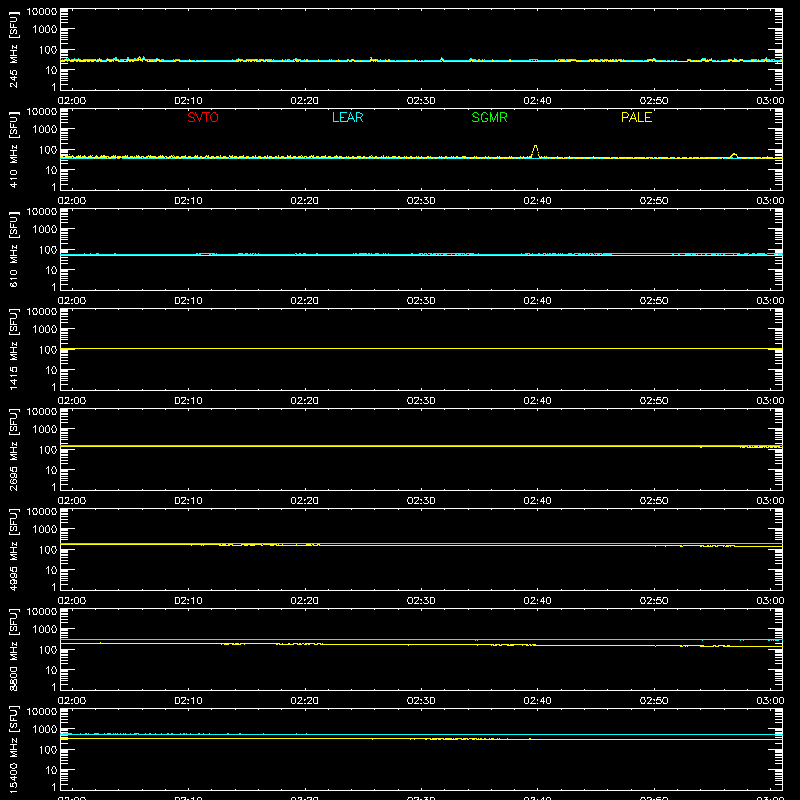Click 02:10 tick label under 4995 MHz plot

coord(188,601)
